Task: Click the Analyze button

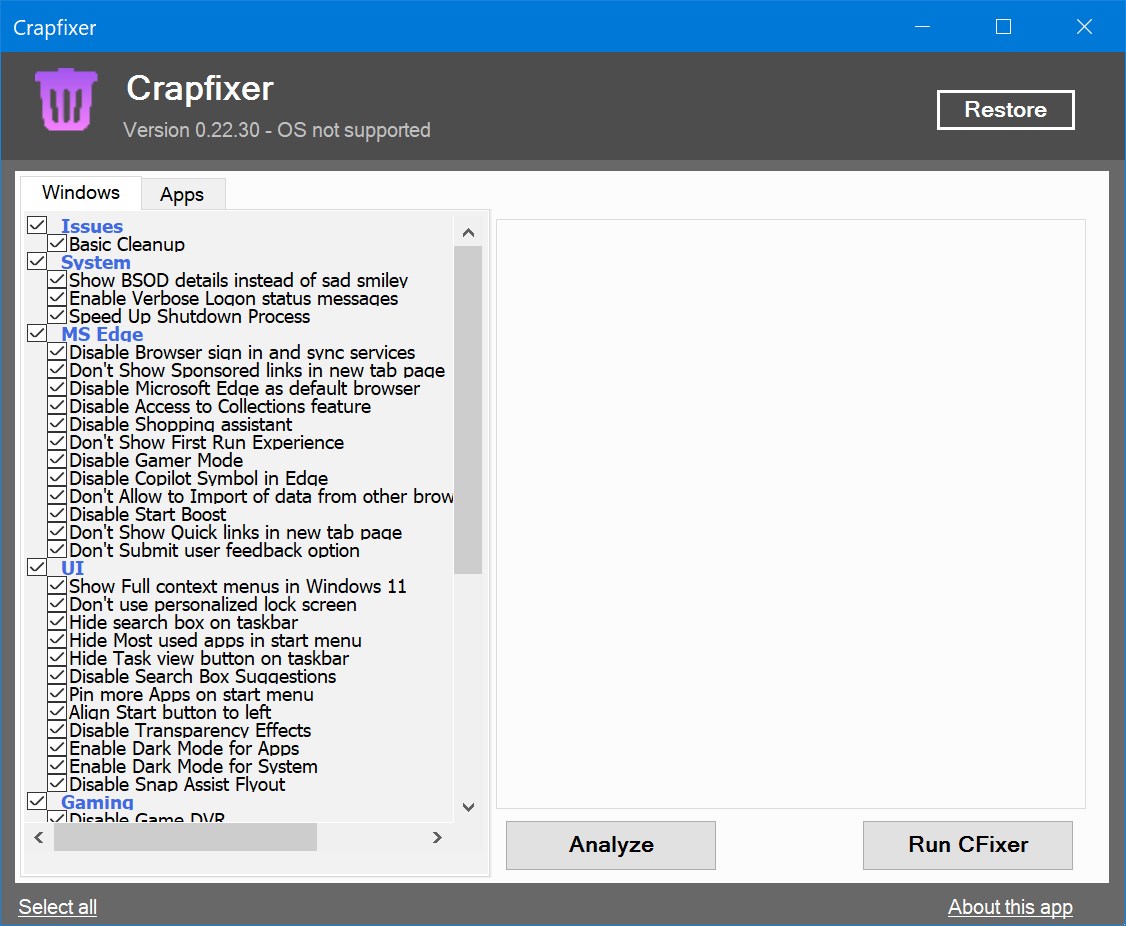Action: point(610,845)
